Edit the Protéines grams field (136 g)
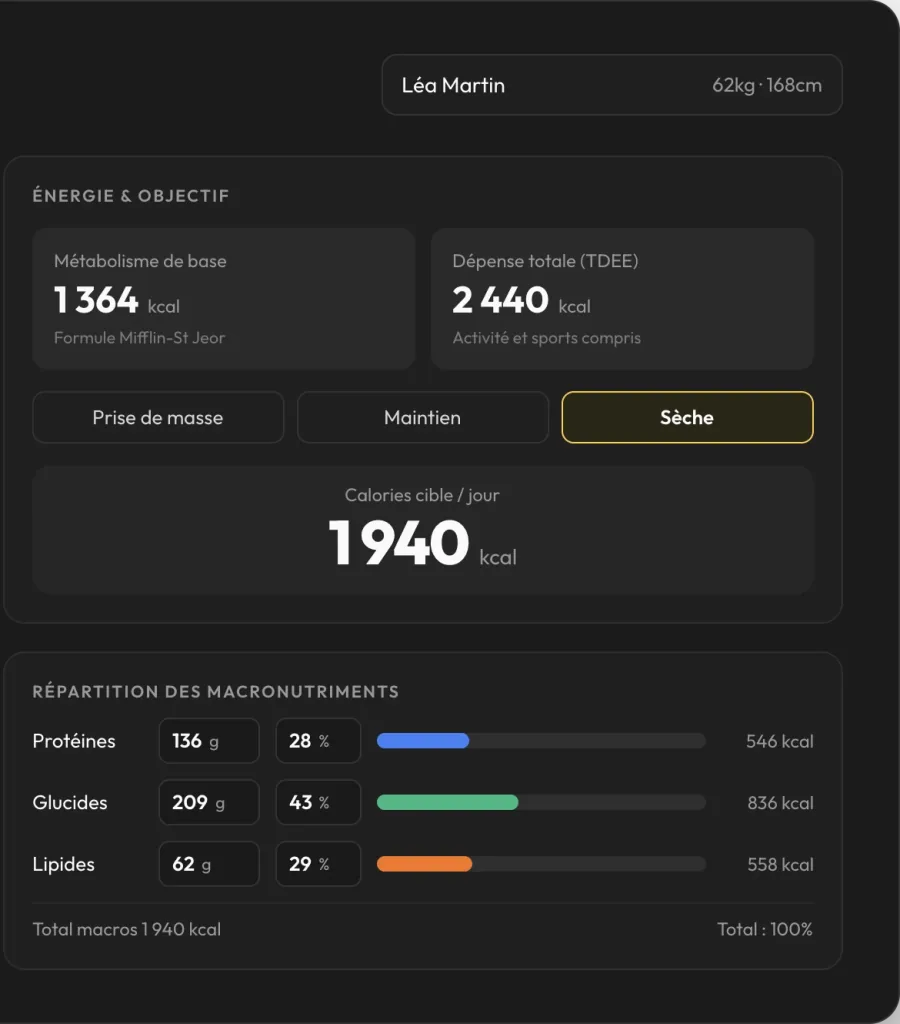 209,741
